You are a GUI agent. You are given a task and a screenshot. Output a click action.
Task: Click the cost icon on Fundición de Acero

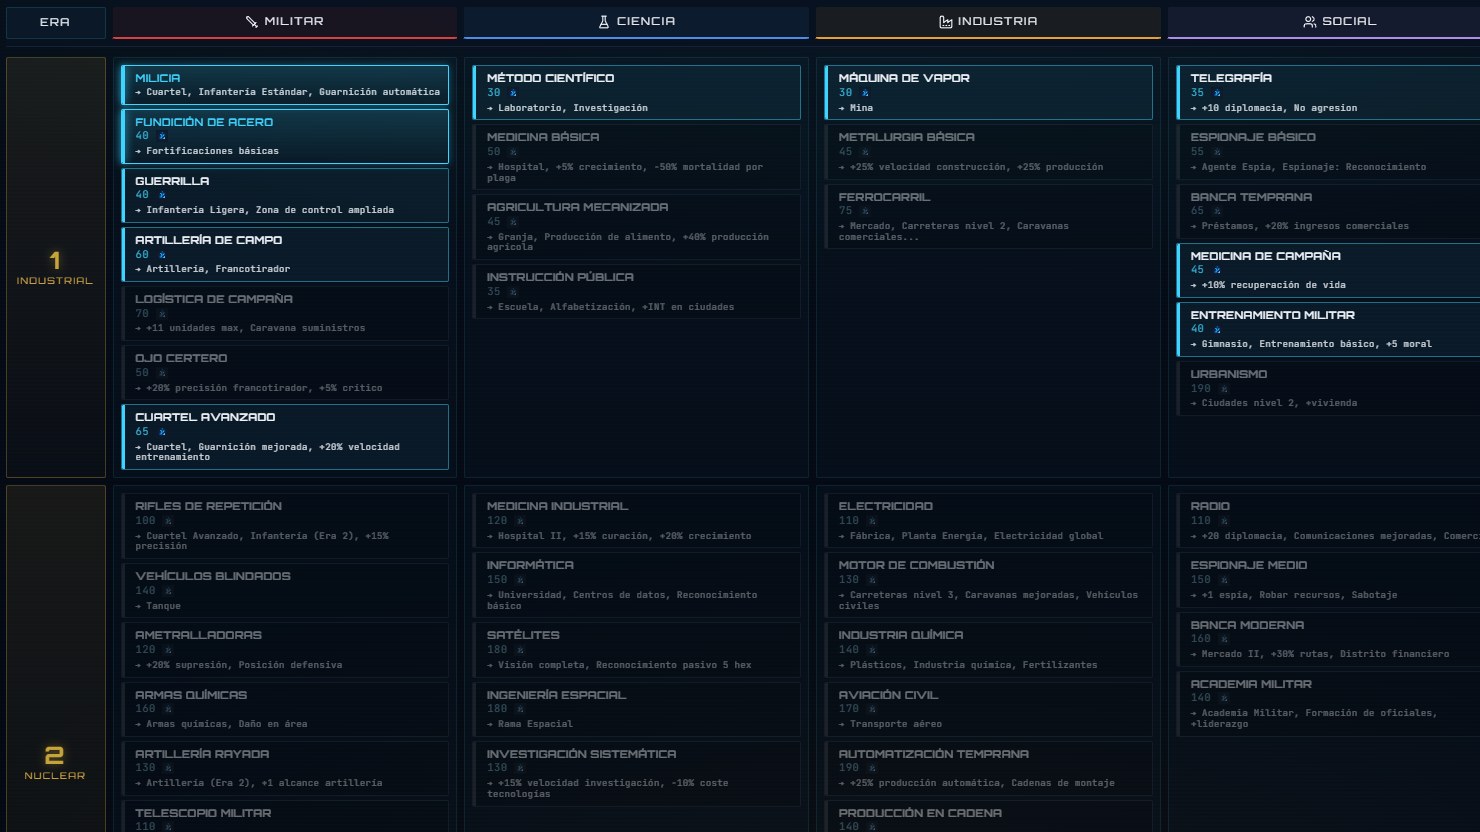pyautogui.click(x=162, y=136)
